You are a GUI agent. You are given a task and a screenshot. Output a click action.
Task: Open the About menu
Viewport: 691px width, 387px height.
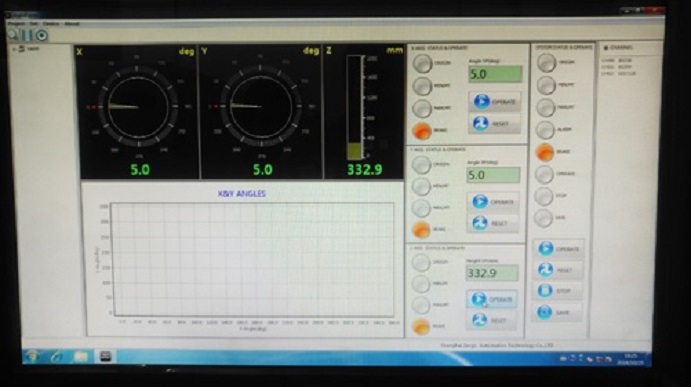pos(72,23)
